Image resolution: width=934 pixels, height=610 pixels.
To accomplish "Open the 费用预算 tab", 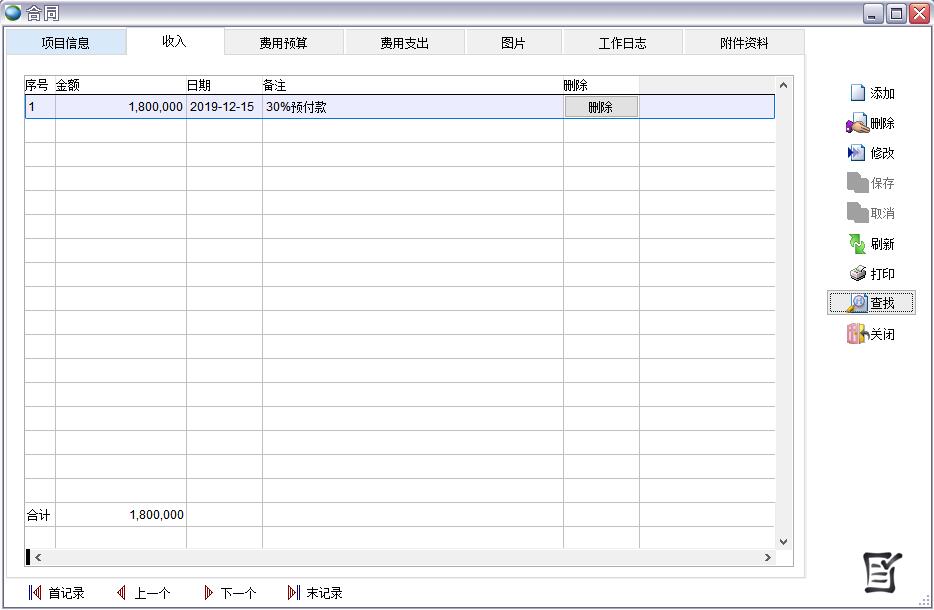I will 284,43.
